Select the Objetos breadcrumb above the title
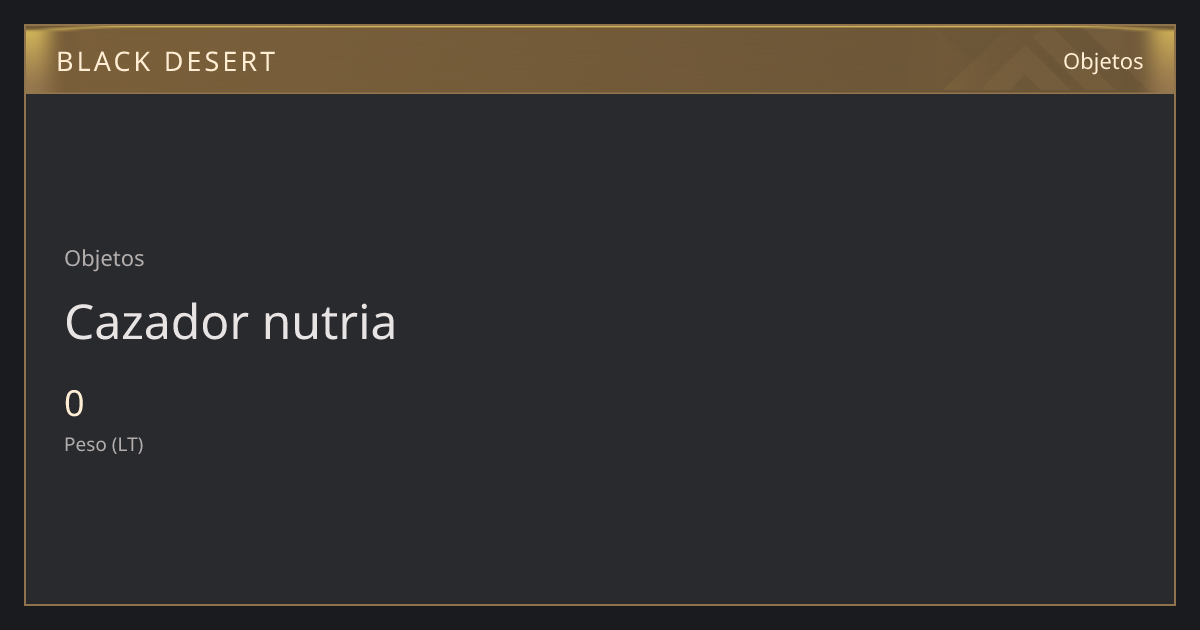The height and width of the screenshot is (630, 1200). [104, 258]
